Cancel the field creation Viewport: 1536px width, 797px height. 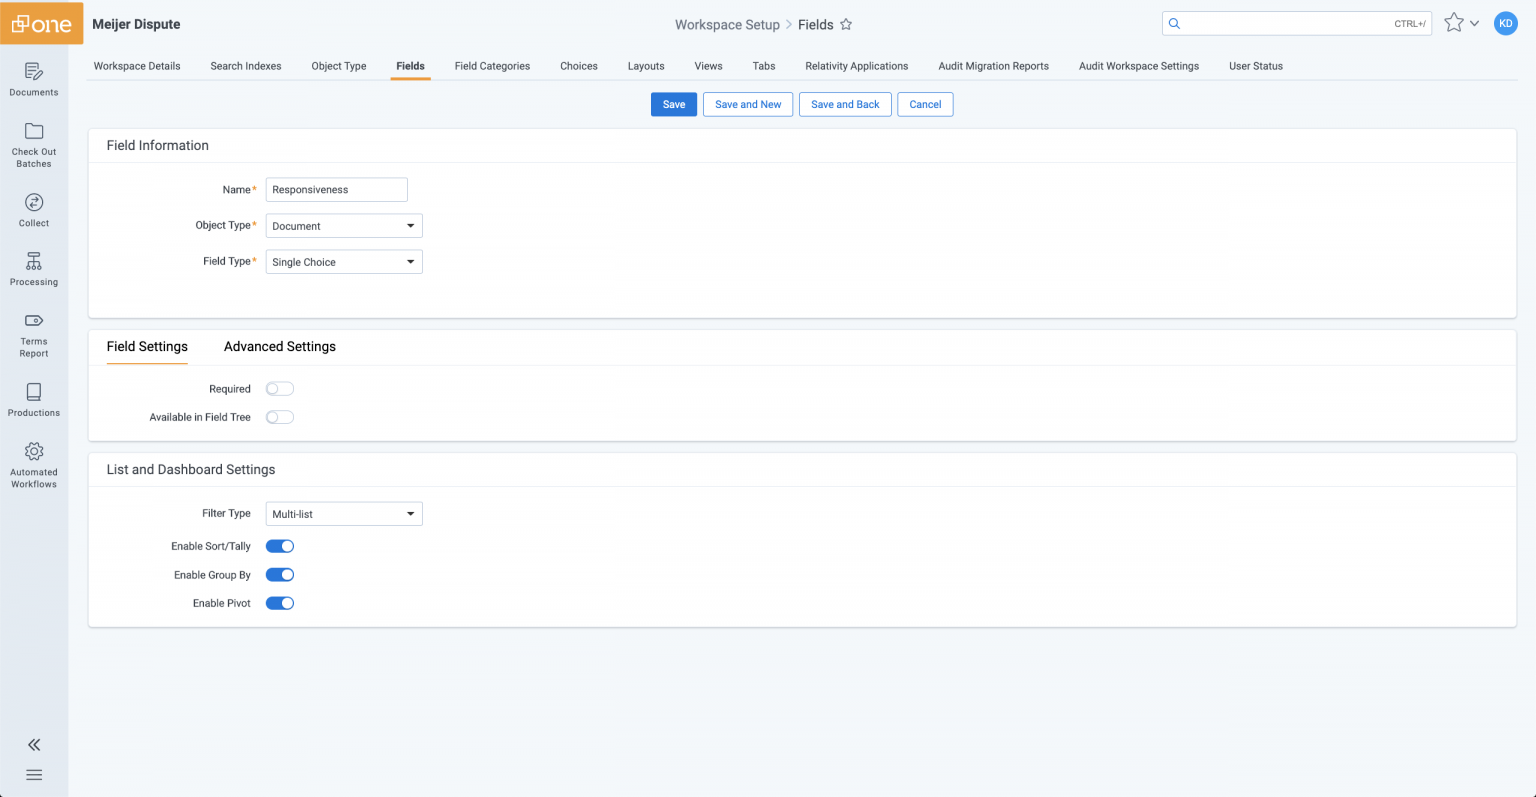924,104
